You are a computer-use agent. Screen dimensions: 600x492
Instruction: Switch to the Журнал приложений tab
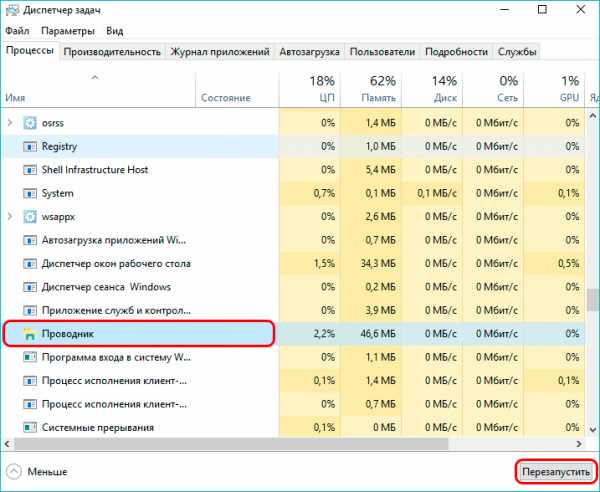220,52
